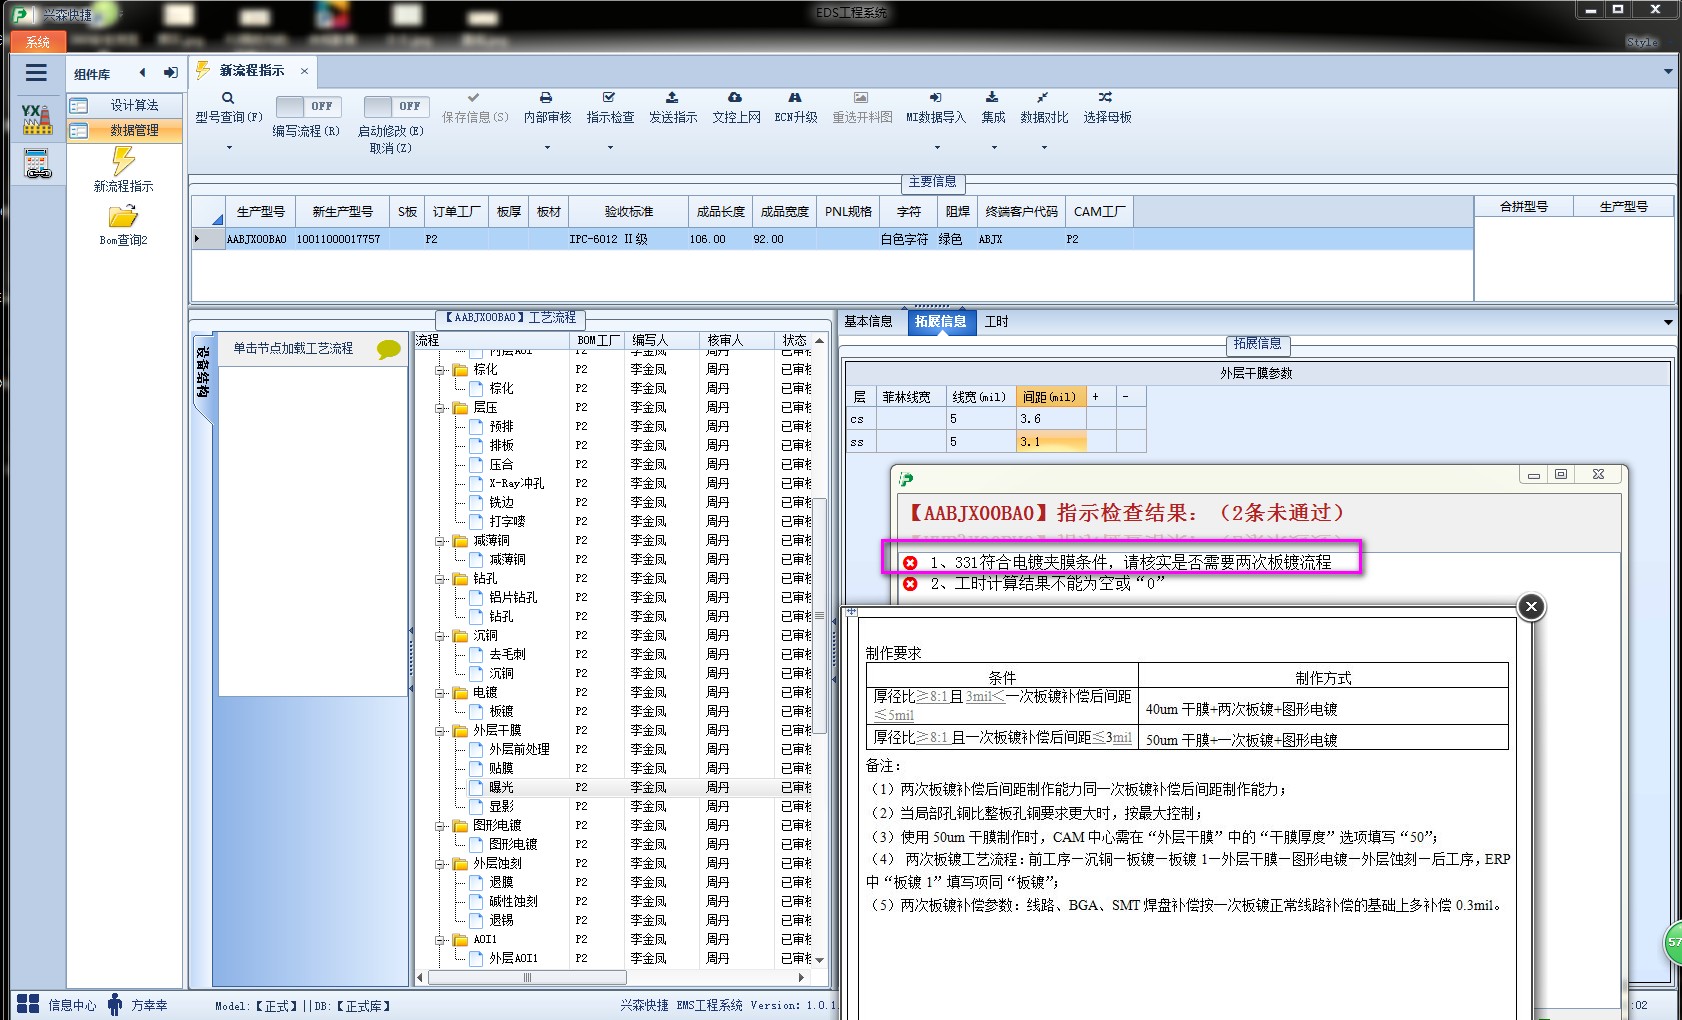Image resolution: width=1682 pixels, height=1020 pixels.
Task: Collapse the 电镀 tree node
Action: [441, 693]
